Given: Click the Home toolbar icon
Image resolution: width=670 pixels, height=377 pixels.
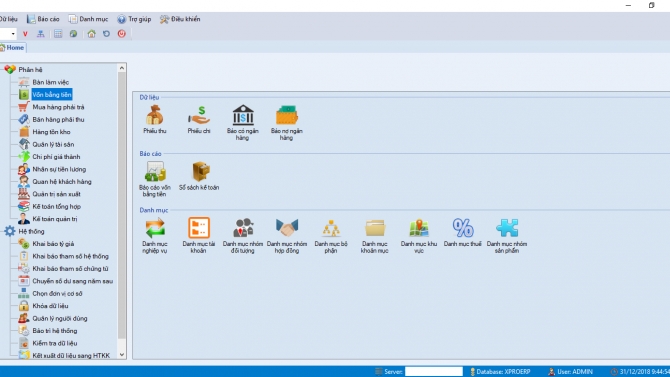Looking at the screenshot, I should click(x=91, y=34).
